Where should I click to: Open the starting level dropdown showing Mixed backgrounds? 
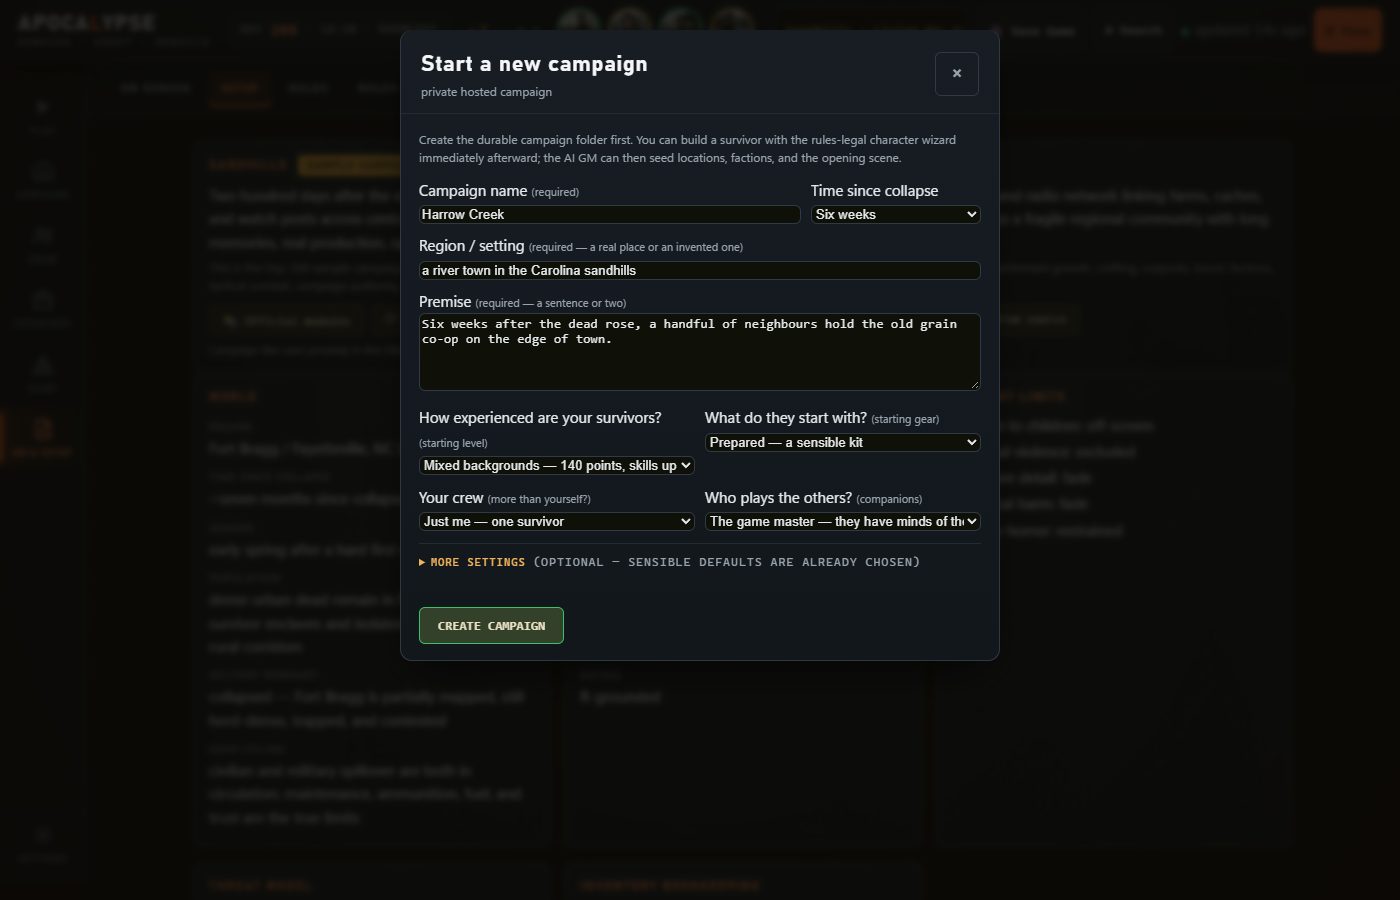point(557,465)
